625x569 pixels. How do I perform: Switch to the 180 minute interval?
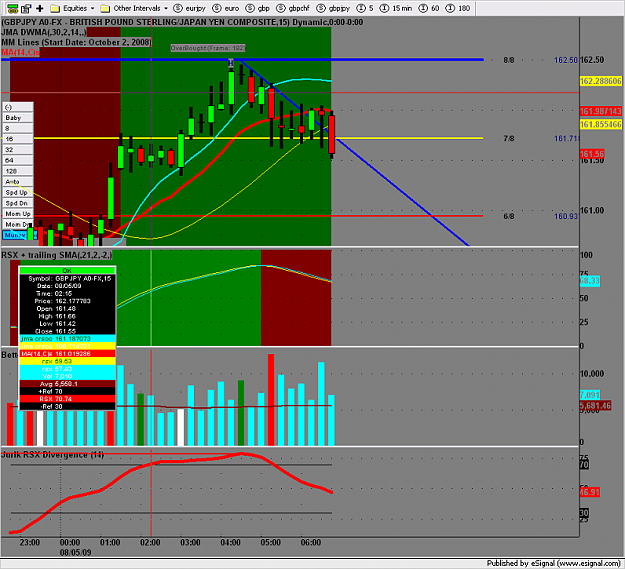coord(458,8)
